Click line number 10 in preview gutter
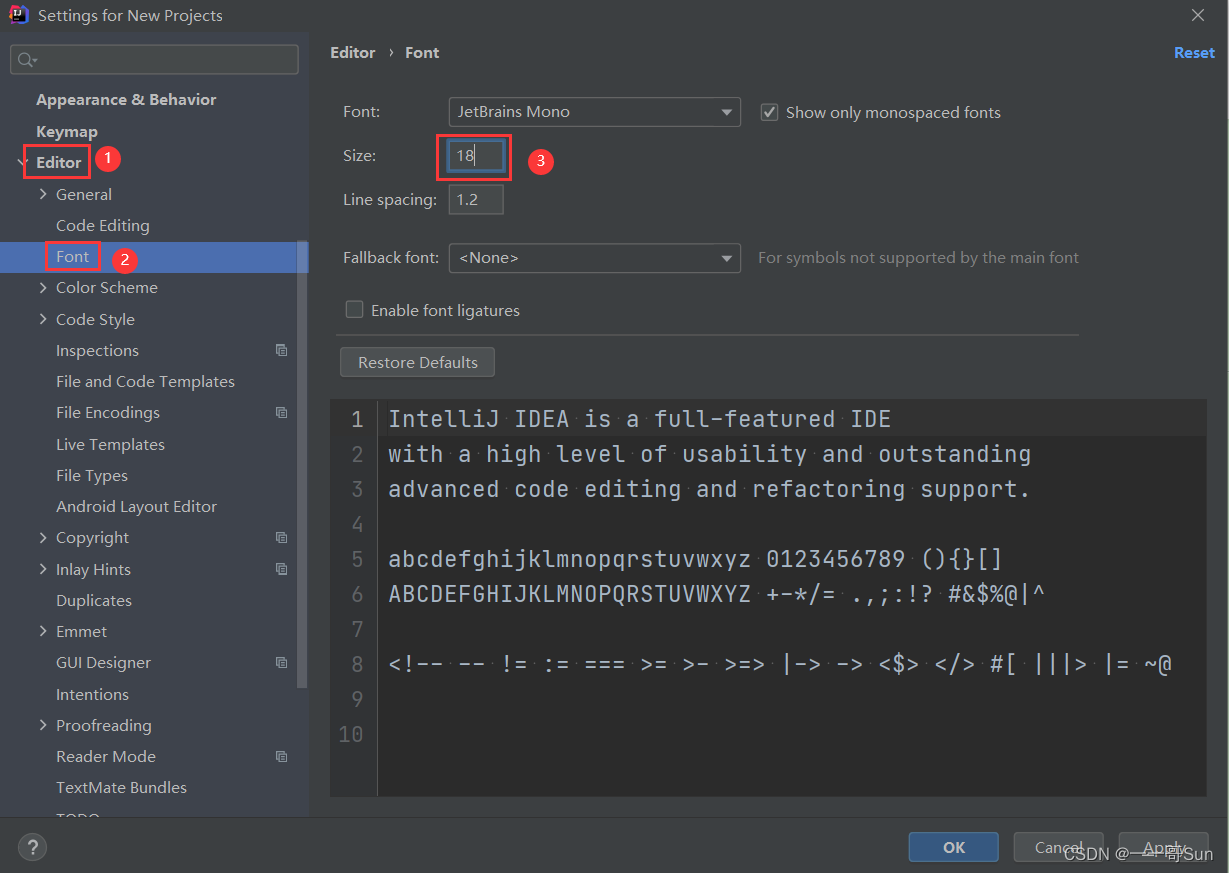1229x873 pixels. click(x=351, y=734)
